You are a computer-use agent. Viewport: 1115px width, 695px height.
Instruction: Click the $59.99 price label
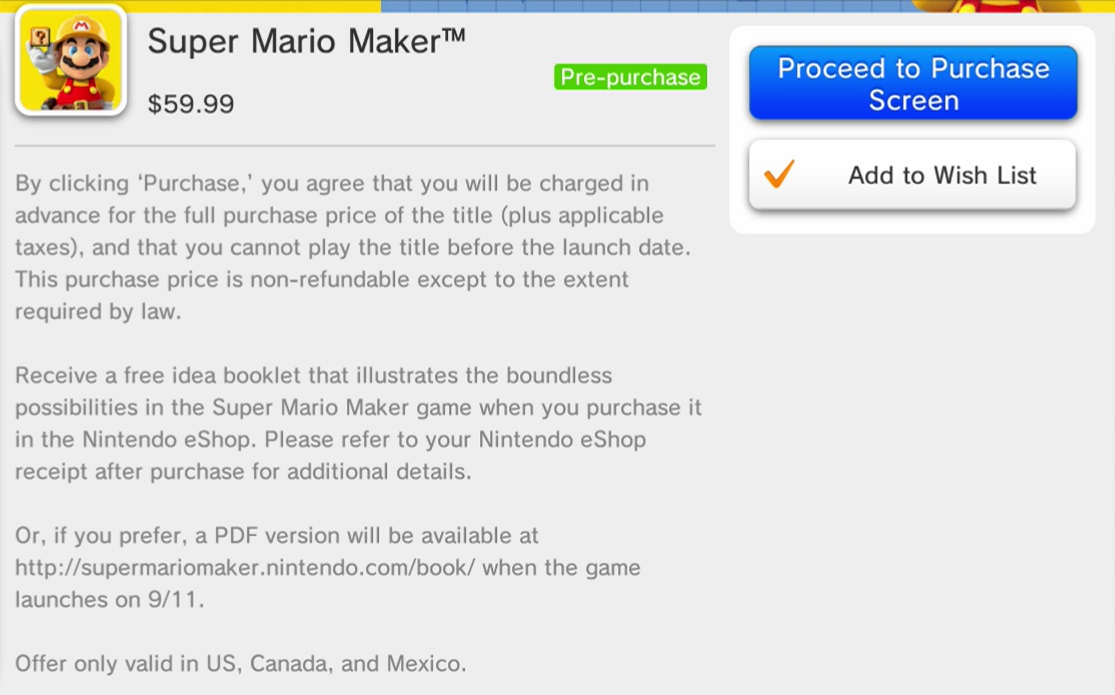190,104
